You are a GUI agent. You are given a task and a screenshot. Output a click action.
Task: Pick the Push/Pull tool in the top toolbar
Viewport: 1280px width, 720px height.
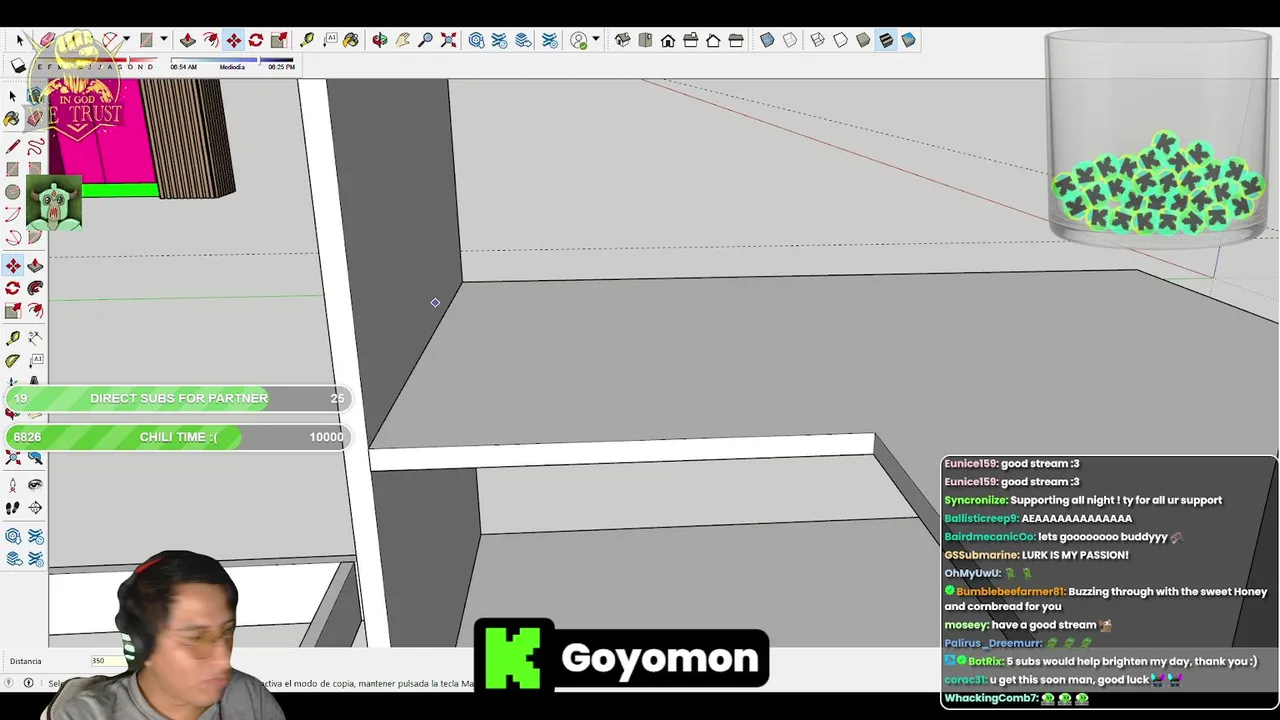click(x=187, y=40)
